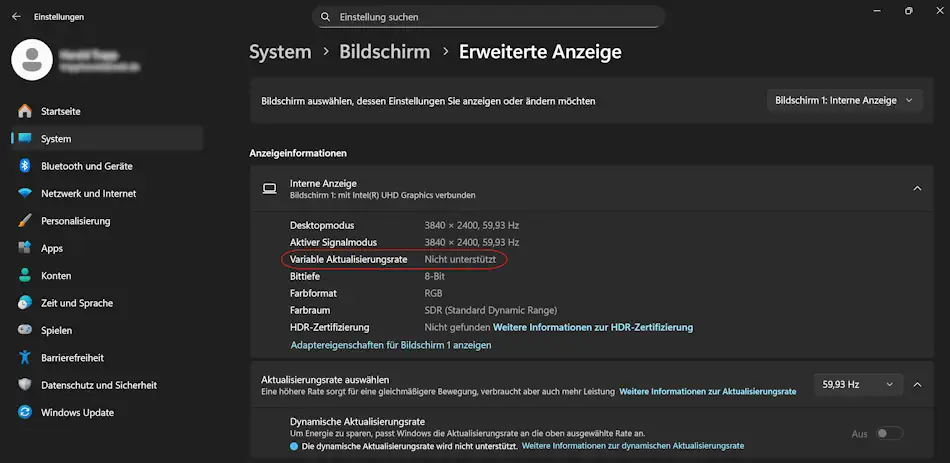Image resolution: width=950 pixels, height=463 pixels.
Task: Open Adaptereigenschaften für Bildschirm 1 anzeigen
Action: click(x=390, y=345)
